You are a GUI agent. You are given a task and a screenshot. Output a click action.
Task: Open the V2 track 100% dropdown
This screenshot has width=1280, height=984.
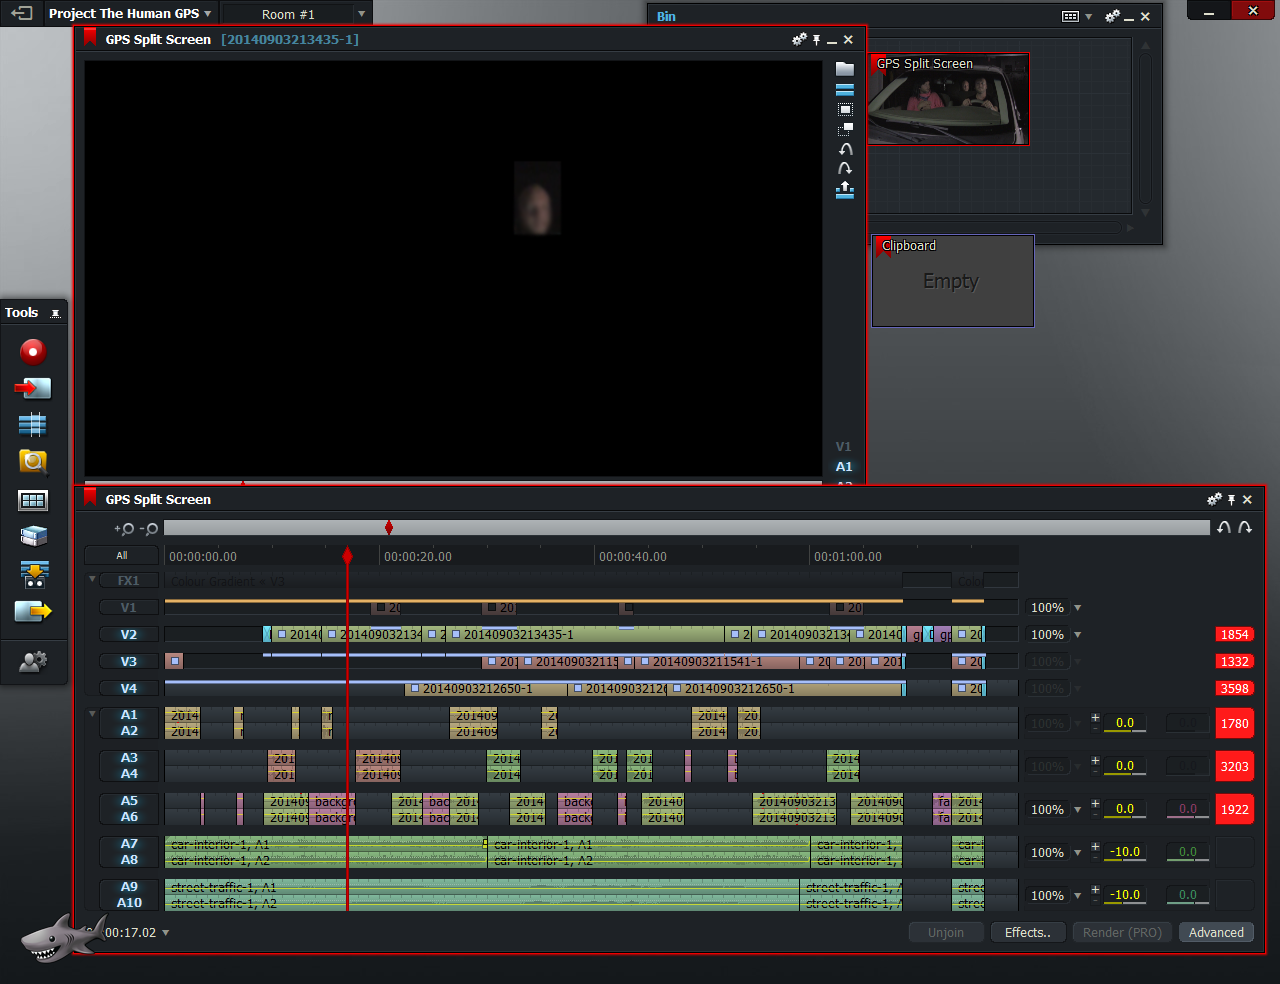[x=1077, y=635]
